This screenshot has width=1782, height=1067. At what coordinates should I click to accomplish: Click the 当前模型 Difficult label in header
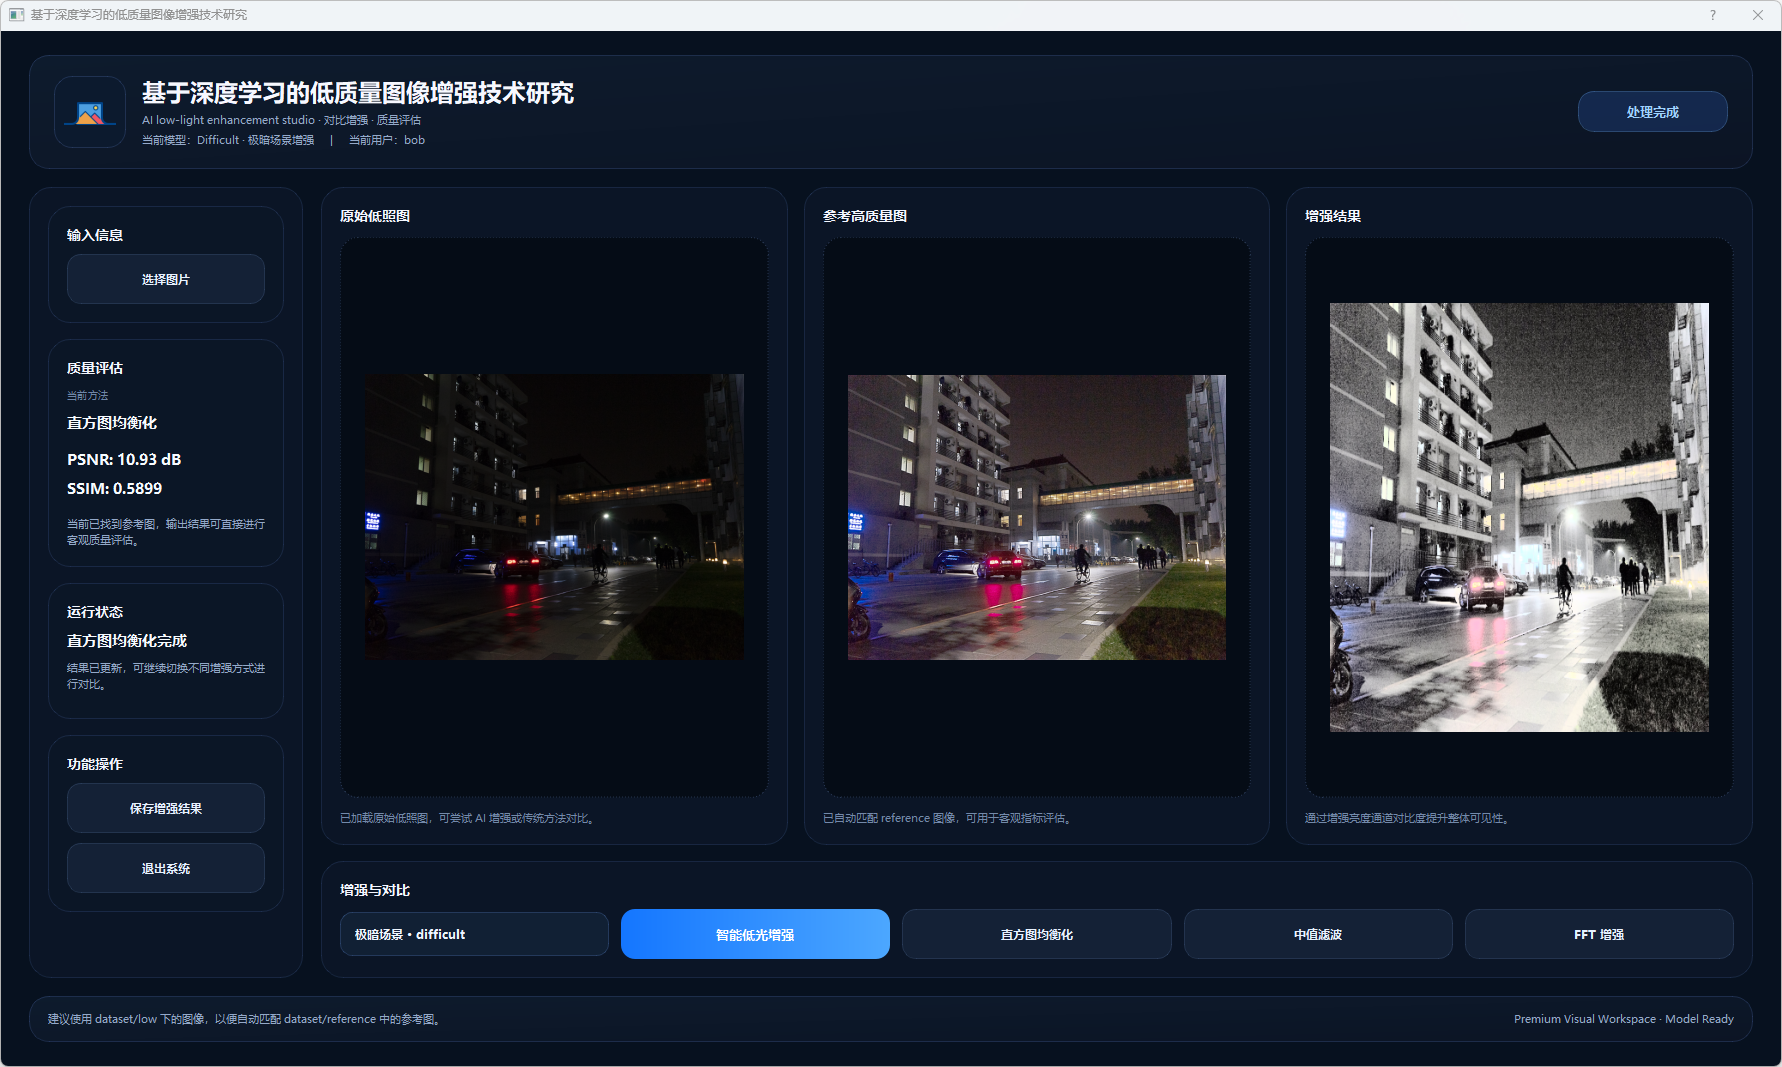[228, 140]
